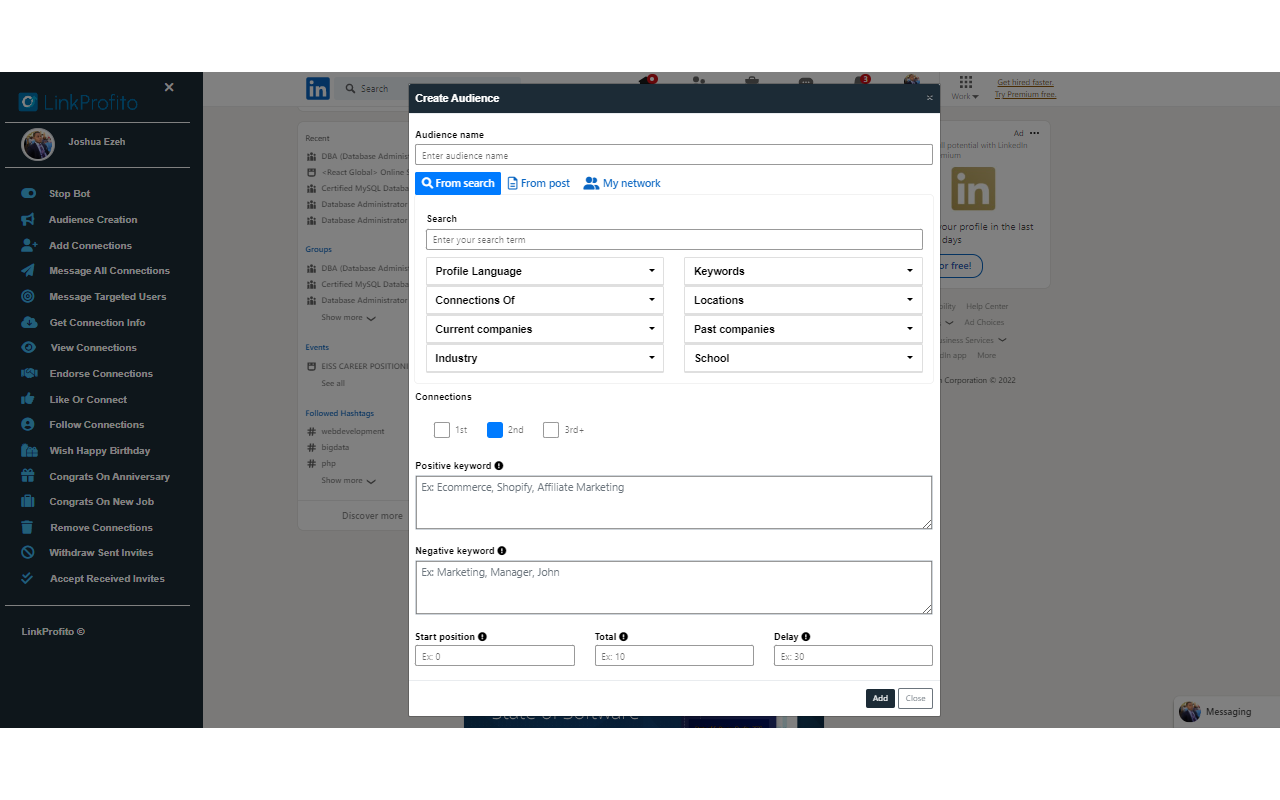Click the Add button in the dialog

pyautogui.click(x=880, y=698)
